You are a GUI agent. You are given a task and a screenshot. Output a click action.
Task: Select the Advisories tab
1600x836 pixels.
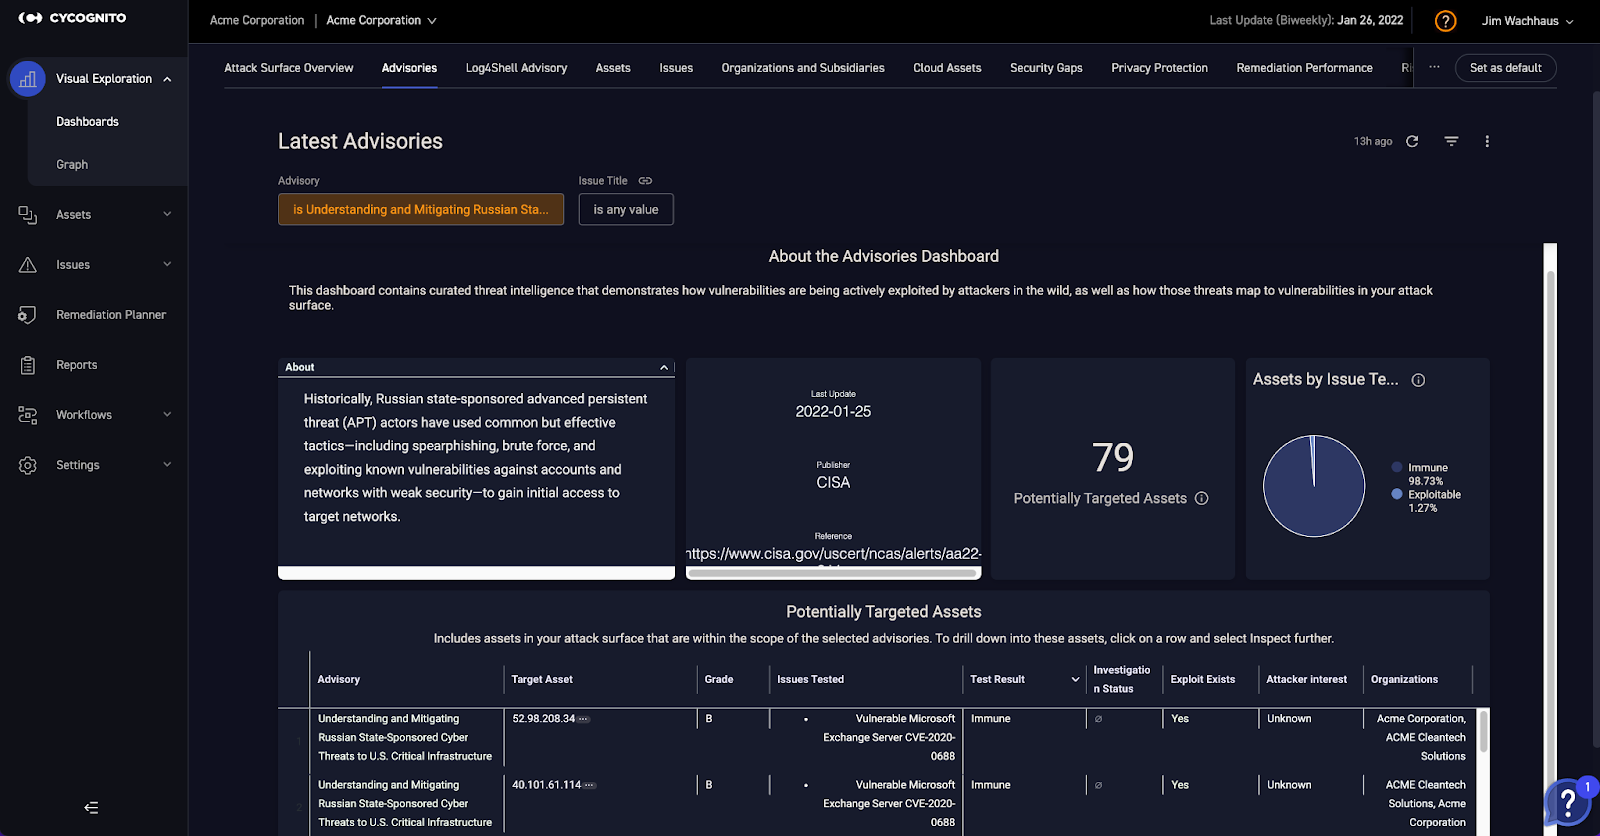[x=409, y=68]
